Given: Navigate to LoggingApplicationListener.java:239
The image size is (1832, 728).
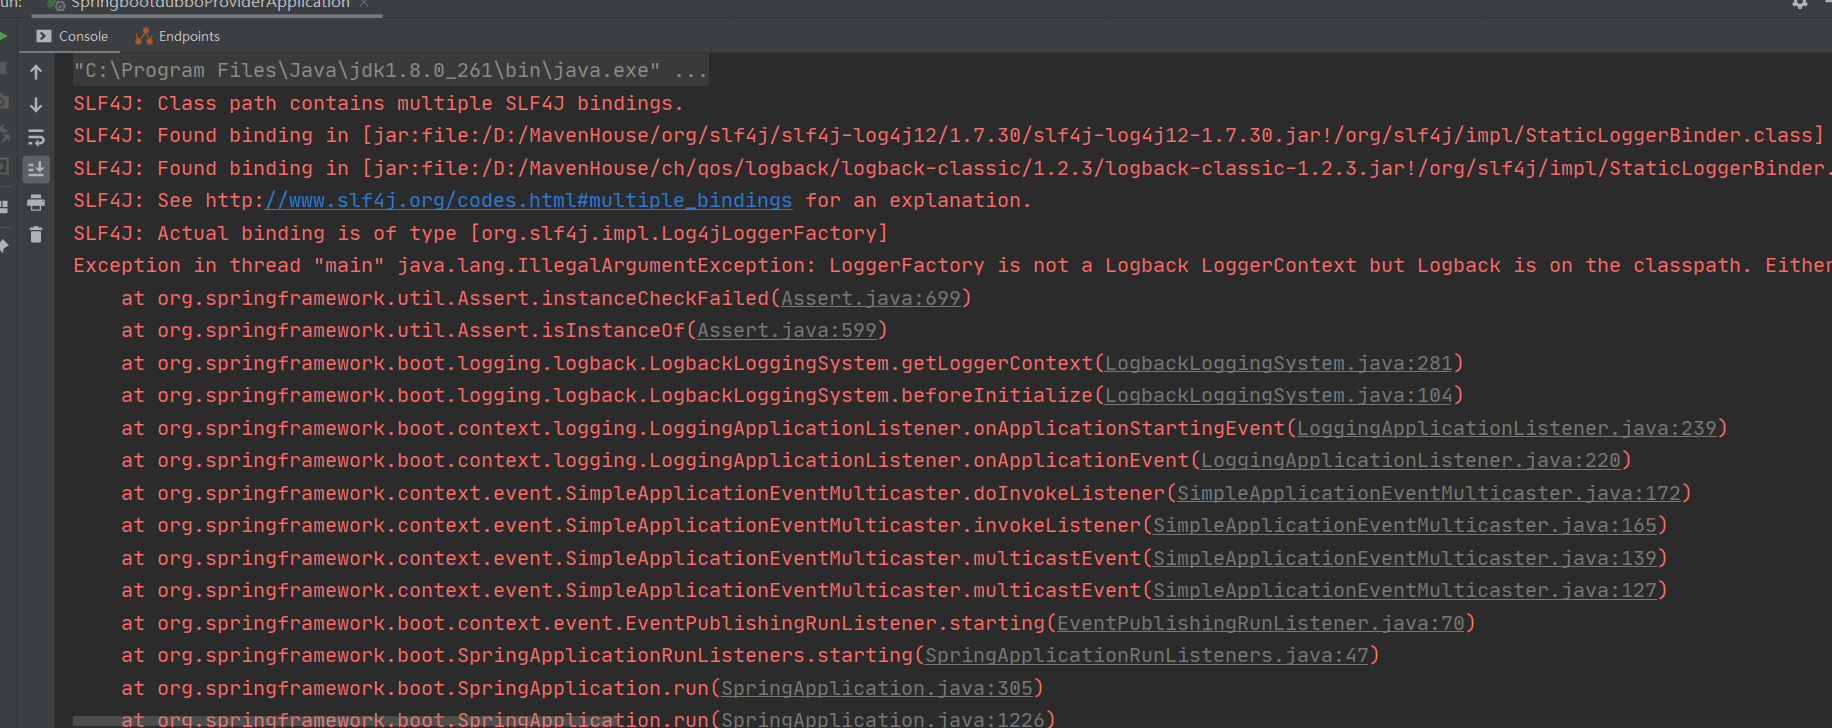Looking at the screenshot, I should coord(1506,428).
